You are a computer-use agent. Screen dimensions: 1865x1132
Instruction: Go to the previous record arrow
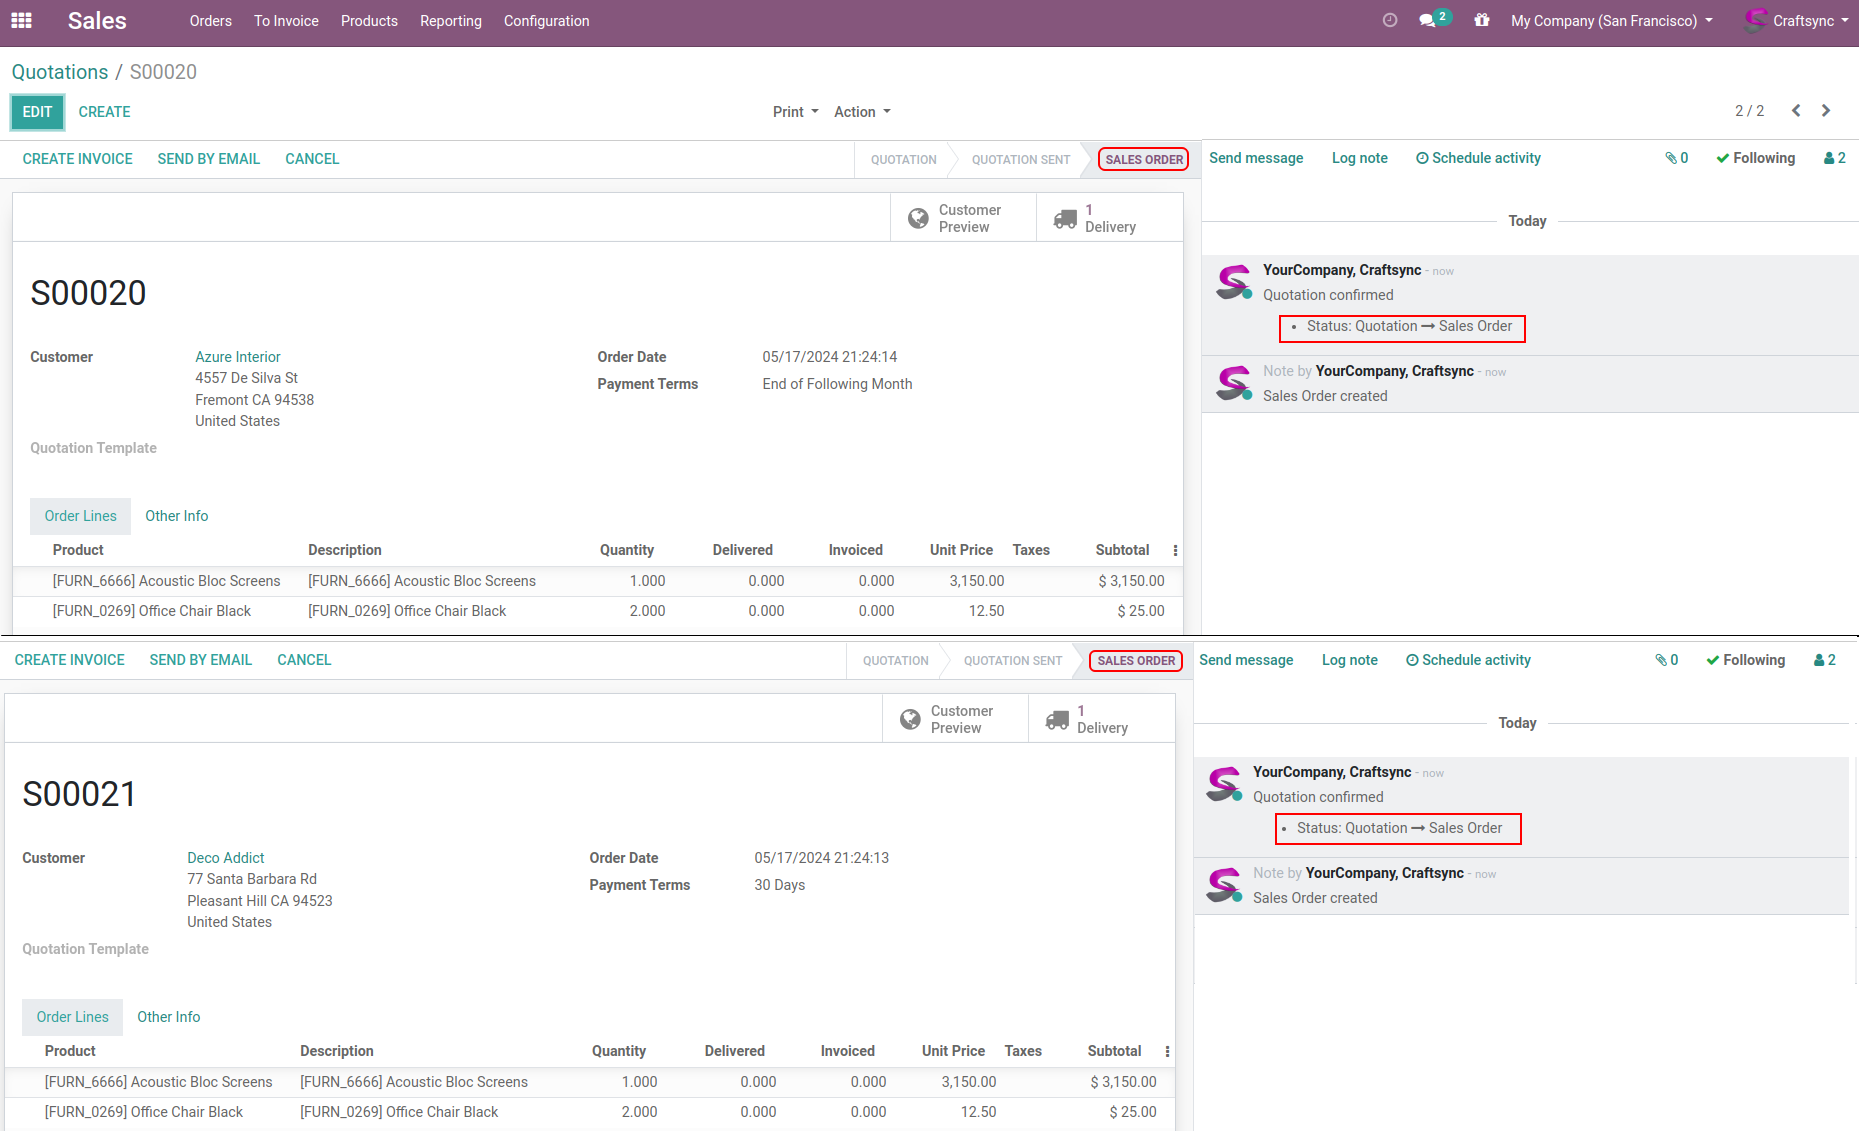(1796, 111)
